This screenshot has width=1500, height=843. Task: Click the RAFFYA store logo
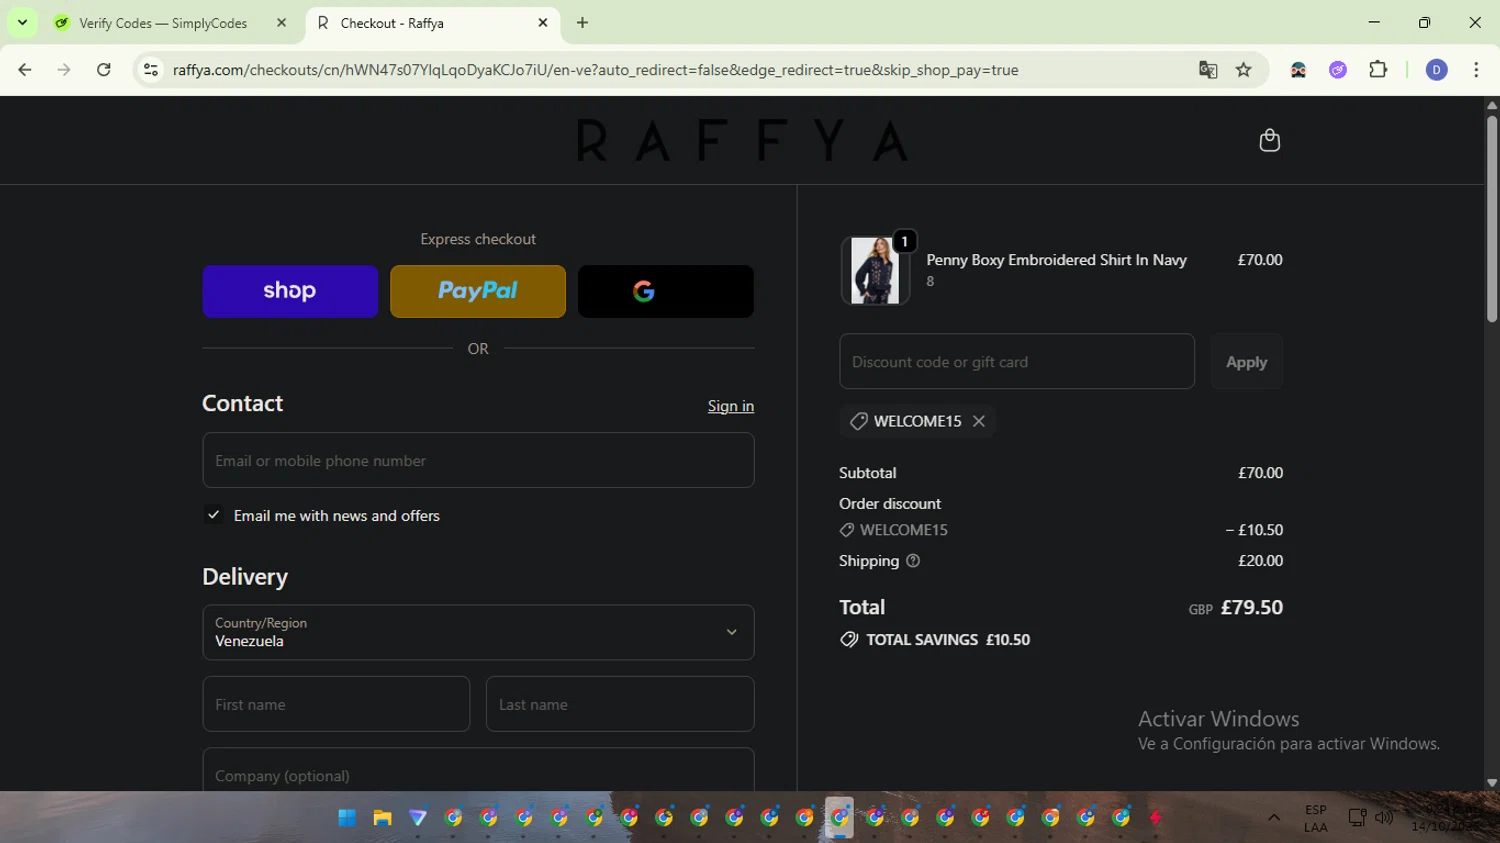(742, 141)
